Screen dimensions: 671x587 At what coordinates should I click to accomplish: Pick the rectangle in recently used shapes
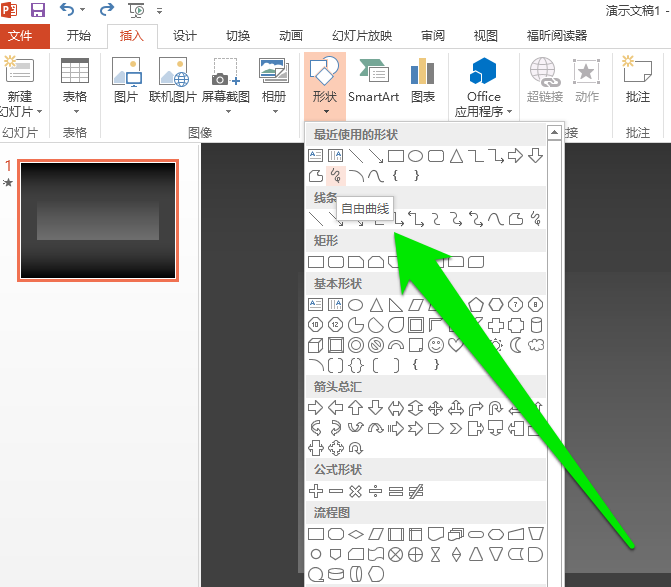coord(396,156)
